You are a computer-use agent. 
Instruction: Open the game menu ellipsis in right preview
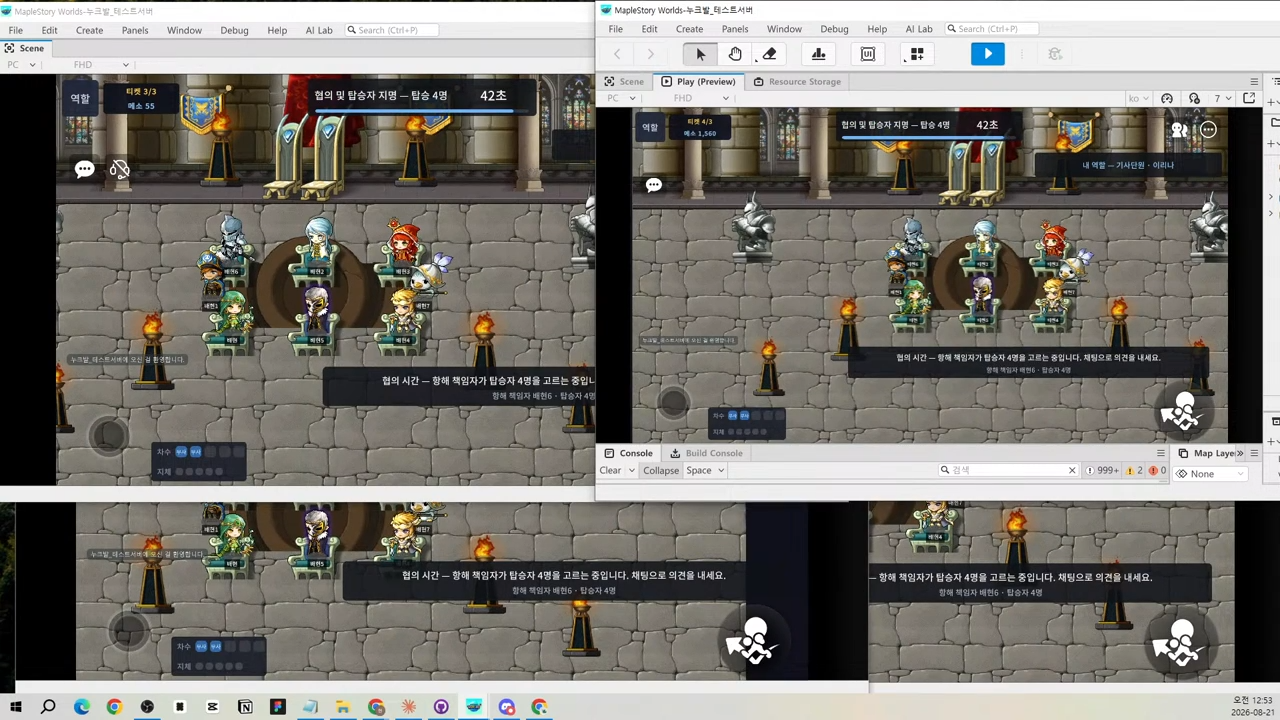tap(1208, 129)
